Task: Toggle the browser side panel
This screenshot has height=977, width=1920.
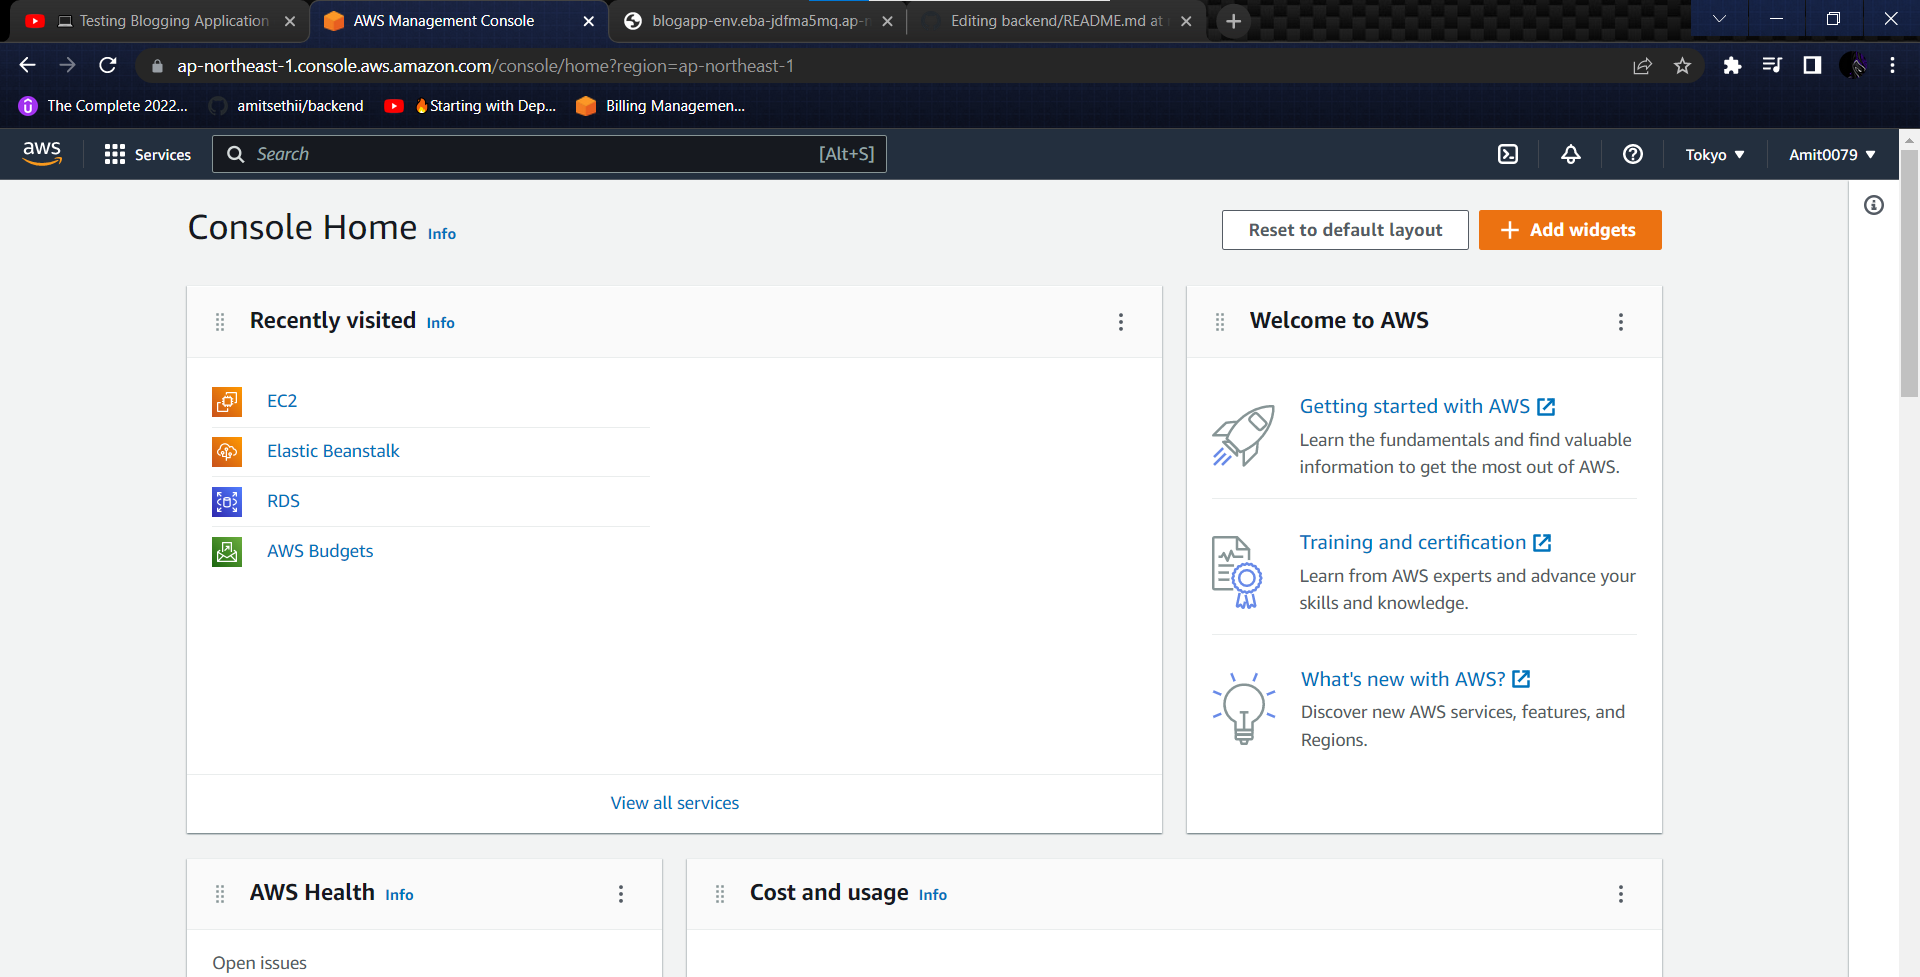Action: point(1812,66)
